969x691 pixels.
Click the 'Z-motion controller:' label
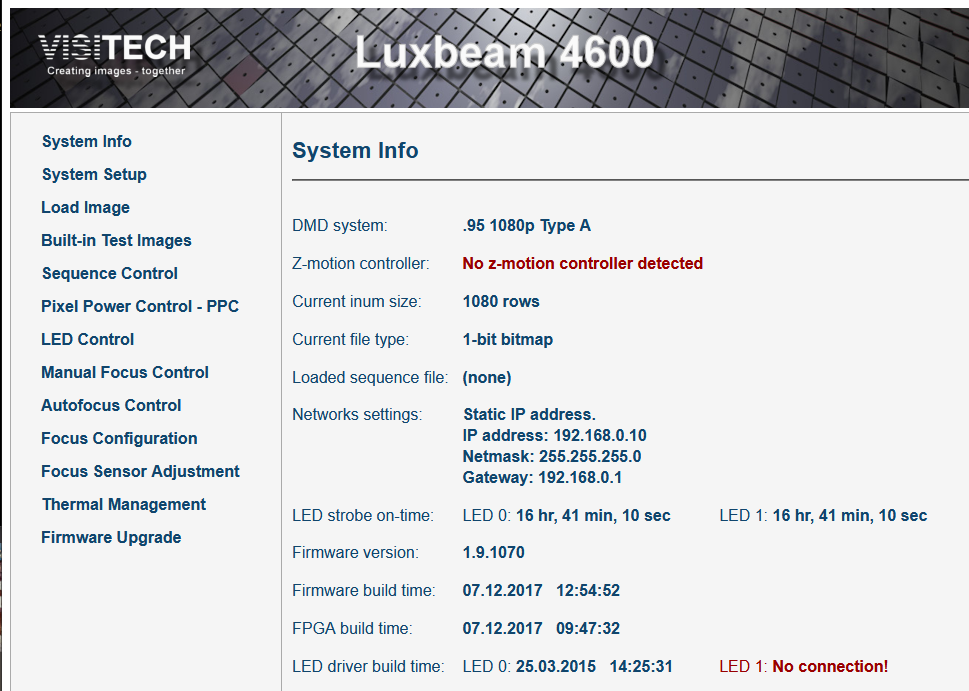pos(361,263)
